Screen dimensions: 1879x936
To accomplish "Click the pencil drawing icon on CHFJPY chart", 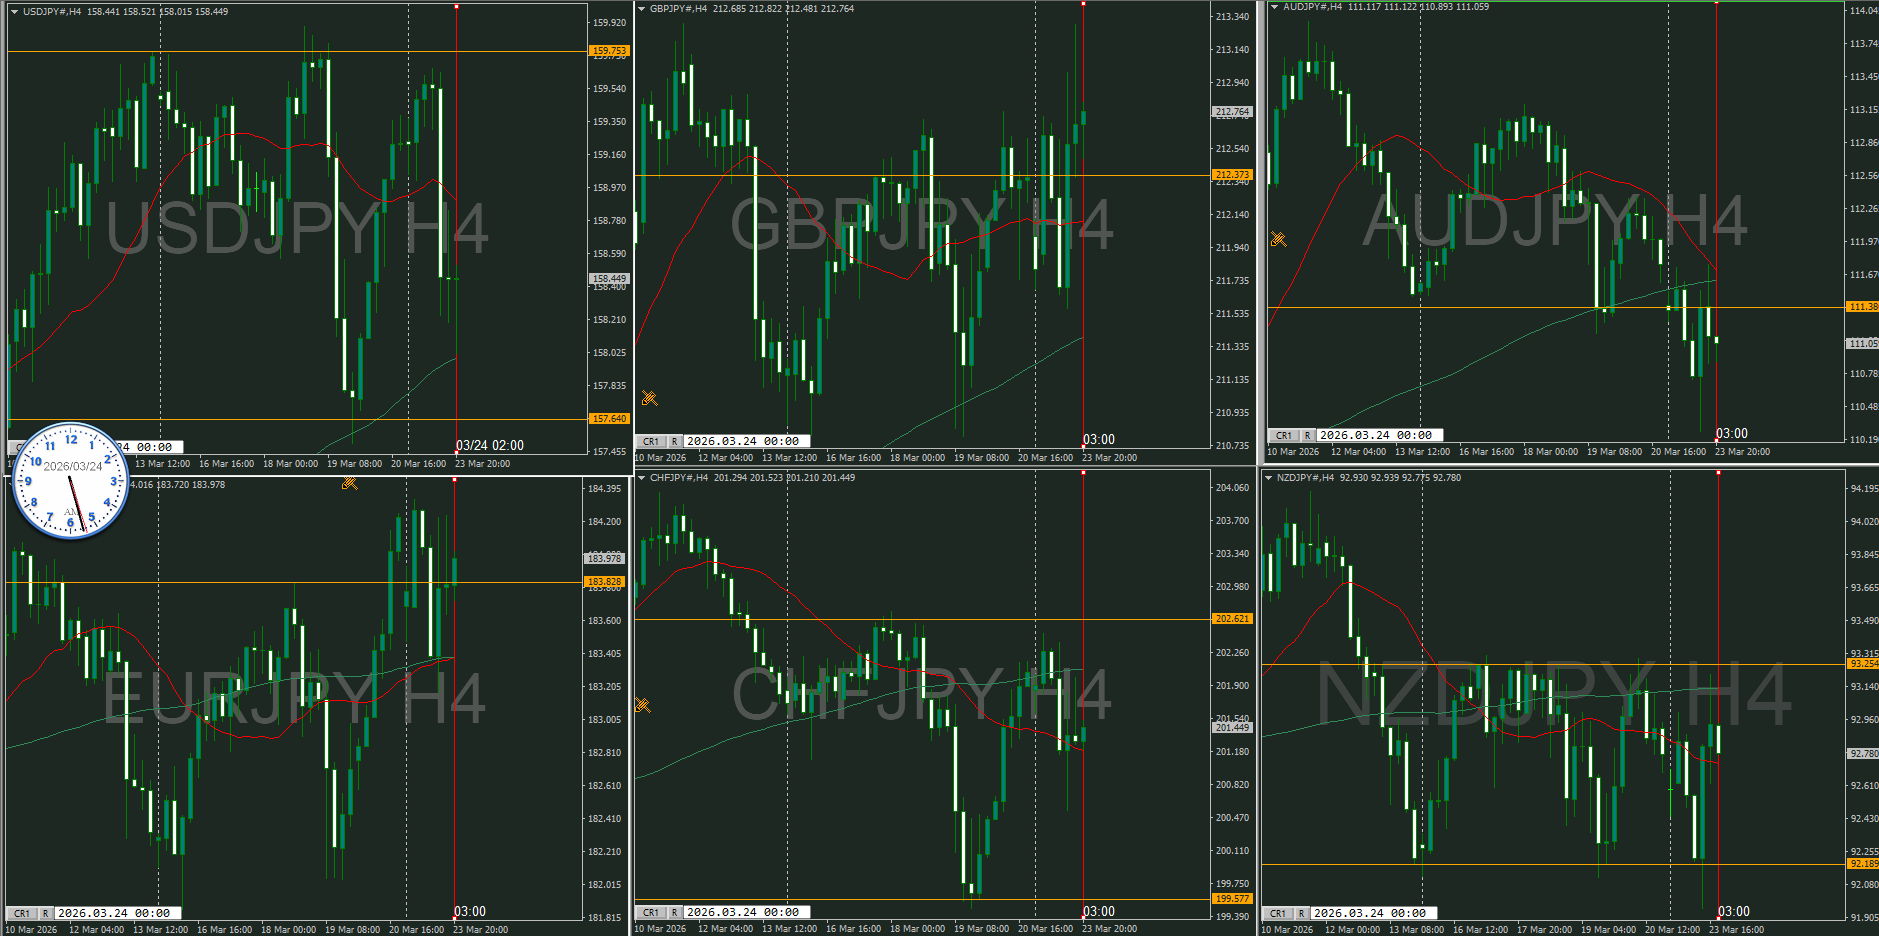I will [x=642, y=705].
